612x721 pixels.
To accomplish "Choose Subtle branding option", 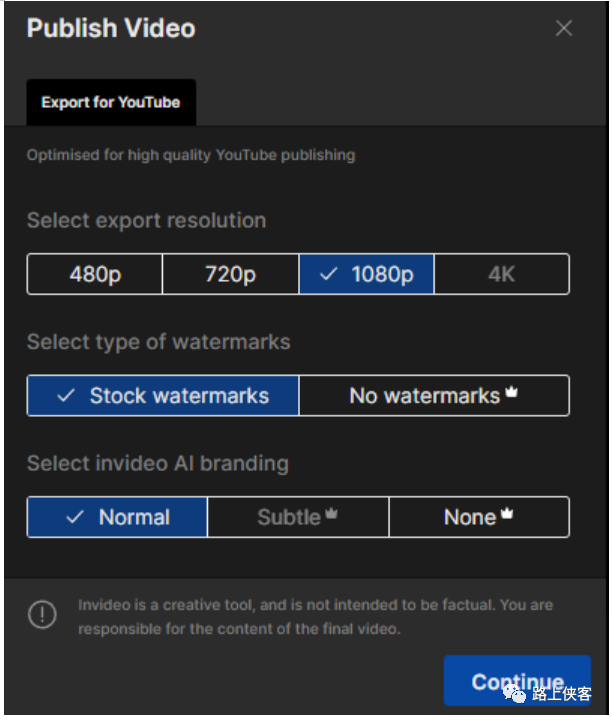I will [299, 519].
